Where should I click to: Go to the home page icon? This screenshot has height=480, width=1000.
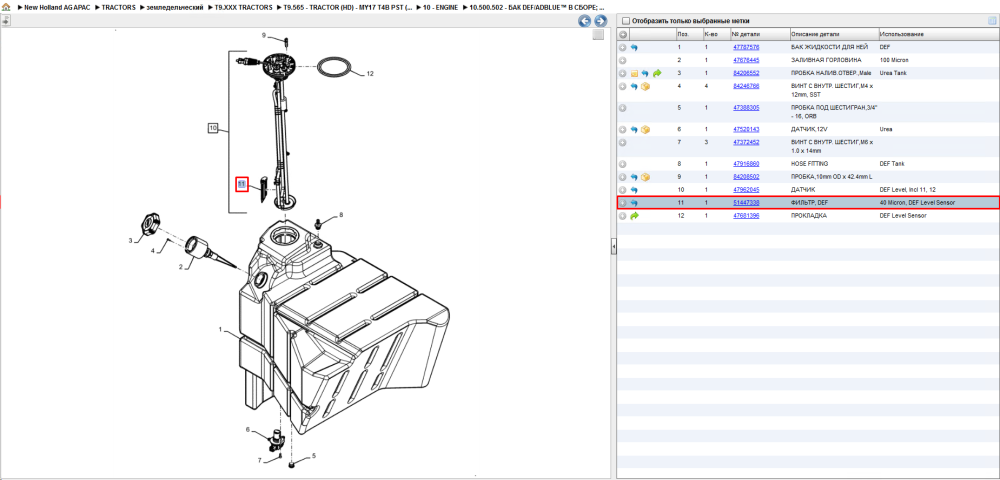[6, 7]
